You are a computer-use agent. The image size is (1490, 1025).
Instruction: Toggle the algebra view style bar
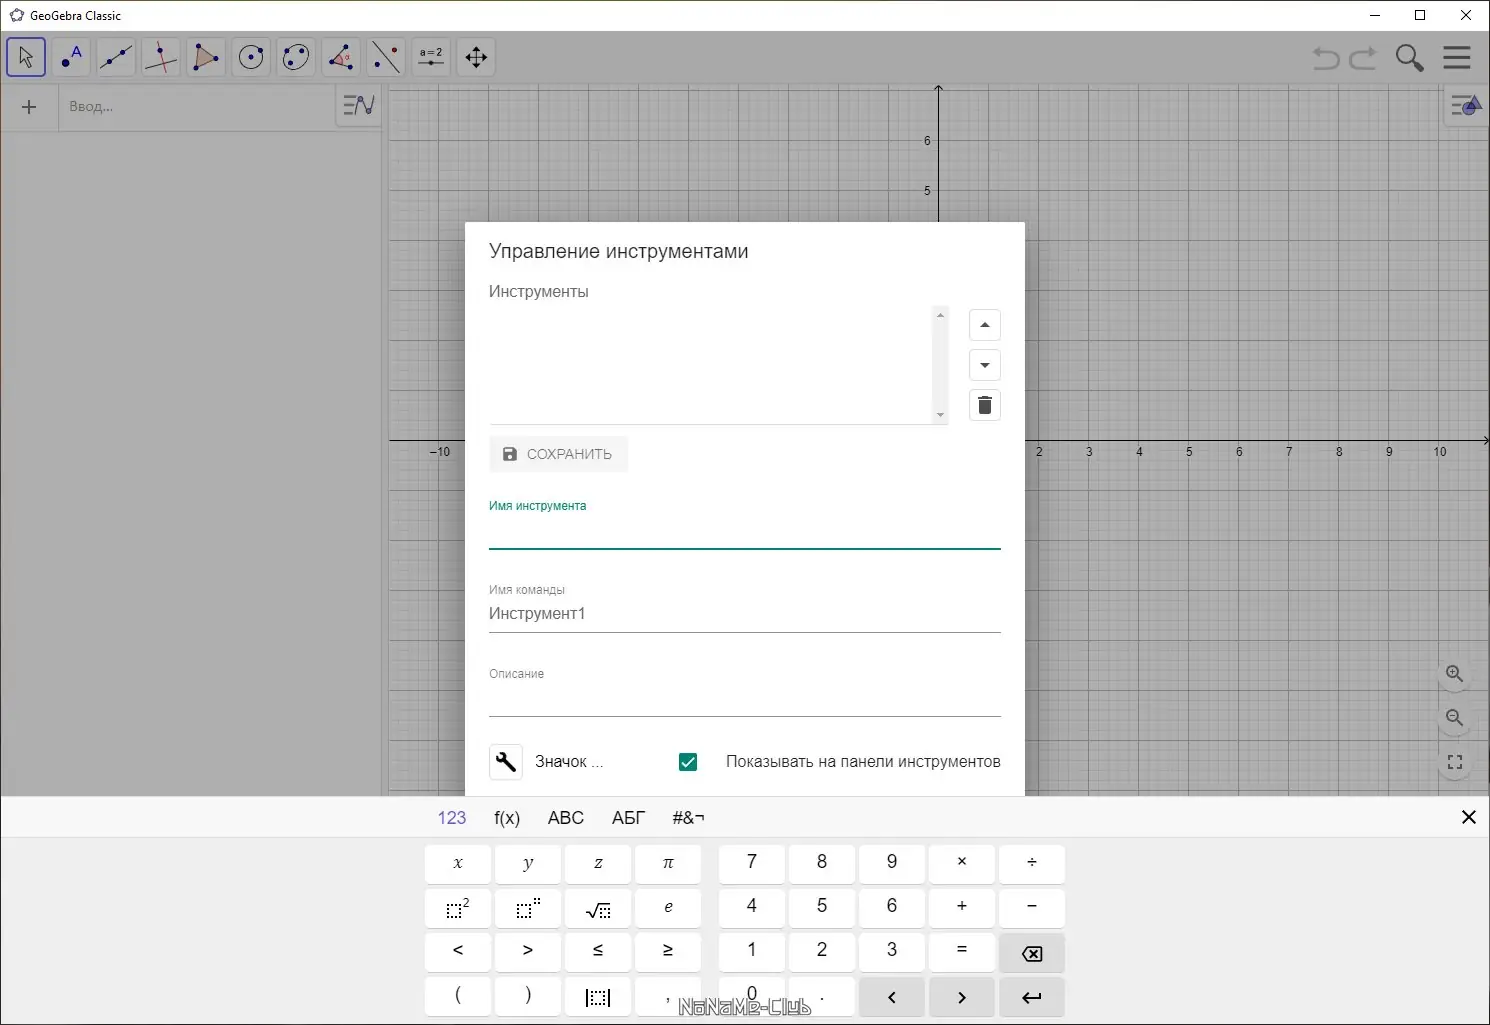click(x=359, y=104)
